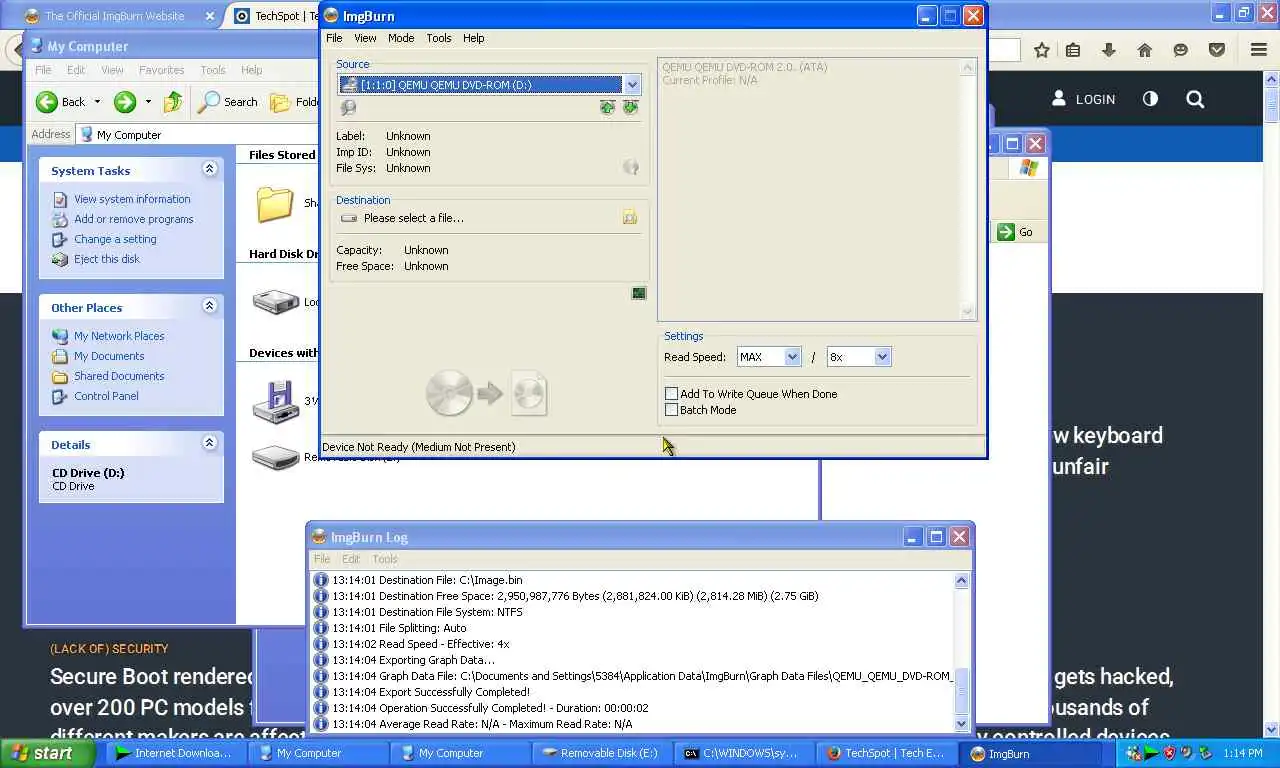Go to Firefox home page icon
This screenshot has height=768, width=1280.
point(1145,50)
